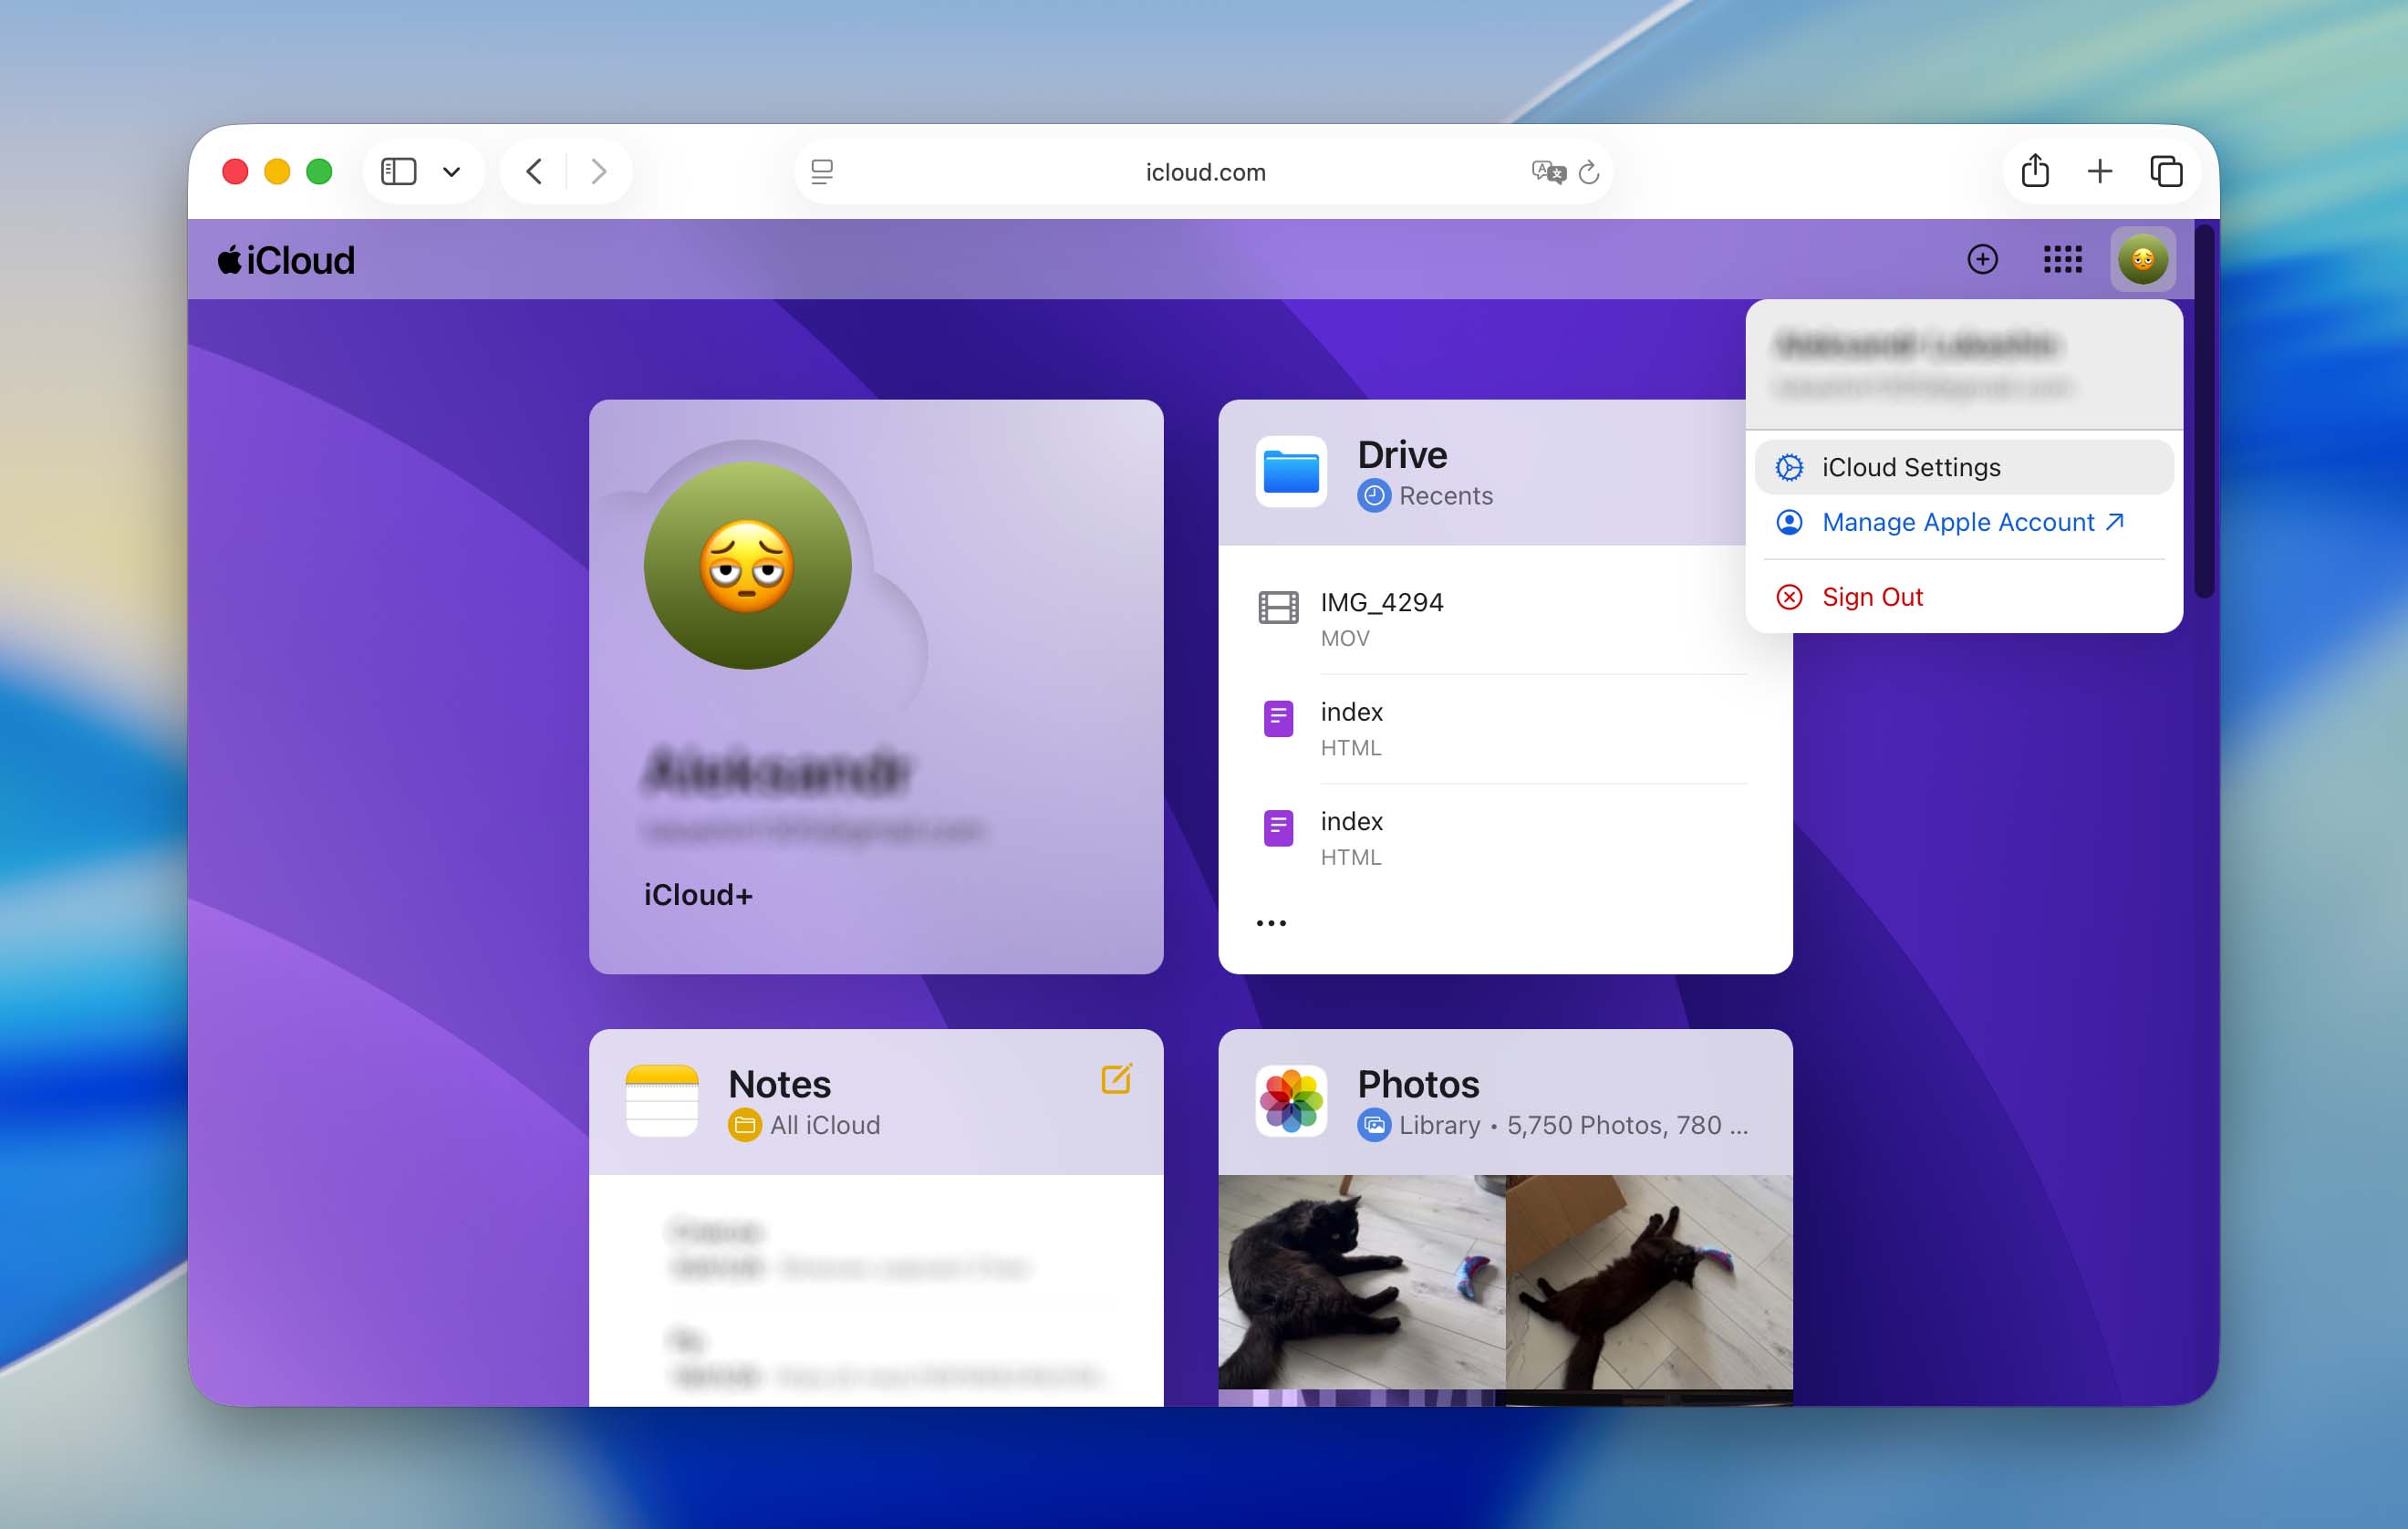Toggle the Safari sidebar icon
Image resolution: width=2408 pixels, height=1529 pixels.
click(398, 172)
